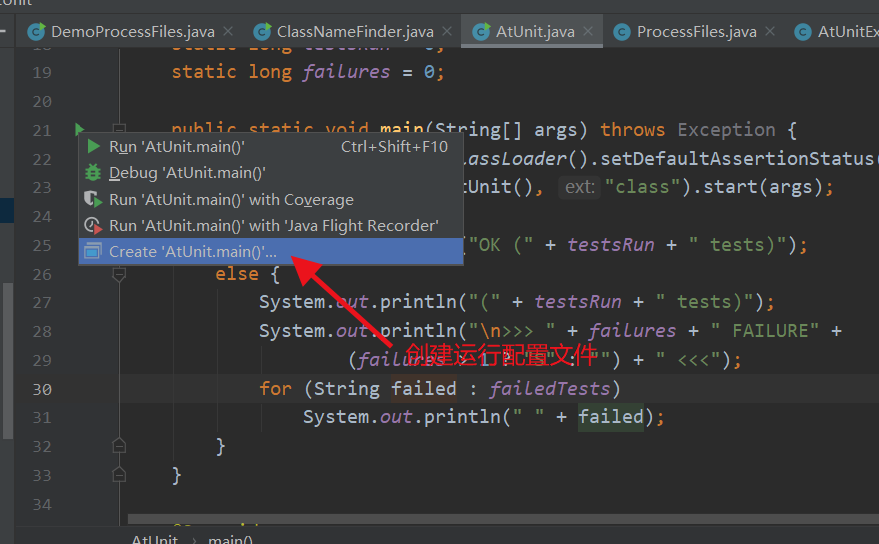
Task: Collapse the fold end marker at line 33
Action: (x=119, y=474)
